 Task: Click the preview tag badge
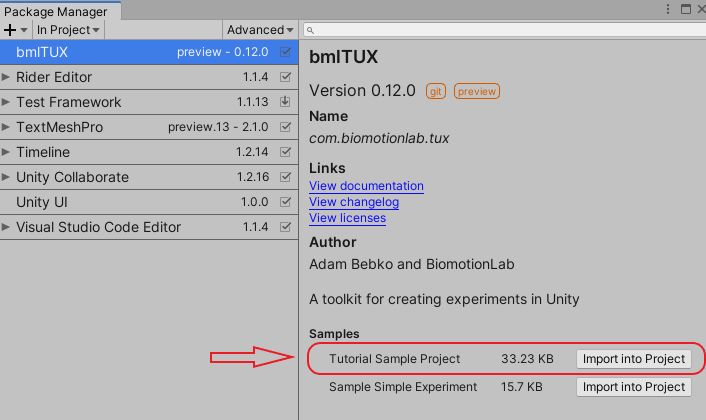coord(477,91)
